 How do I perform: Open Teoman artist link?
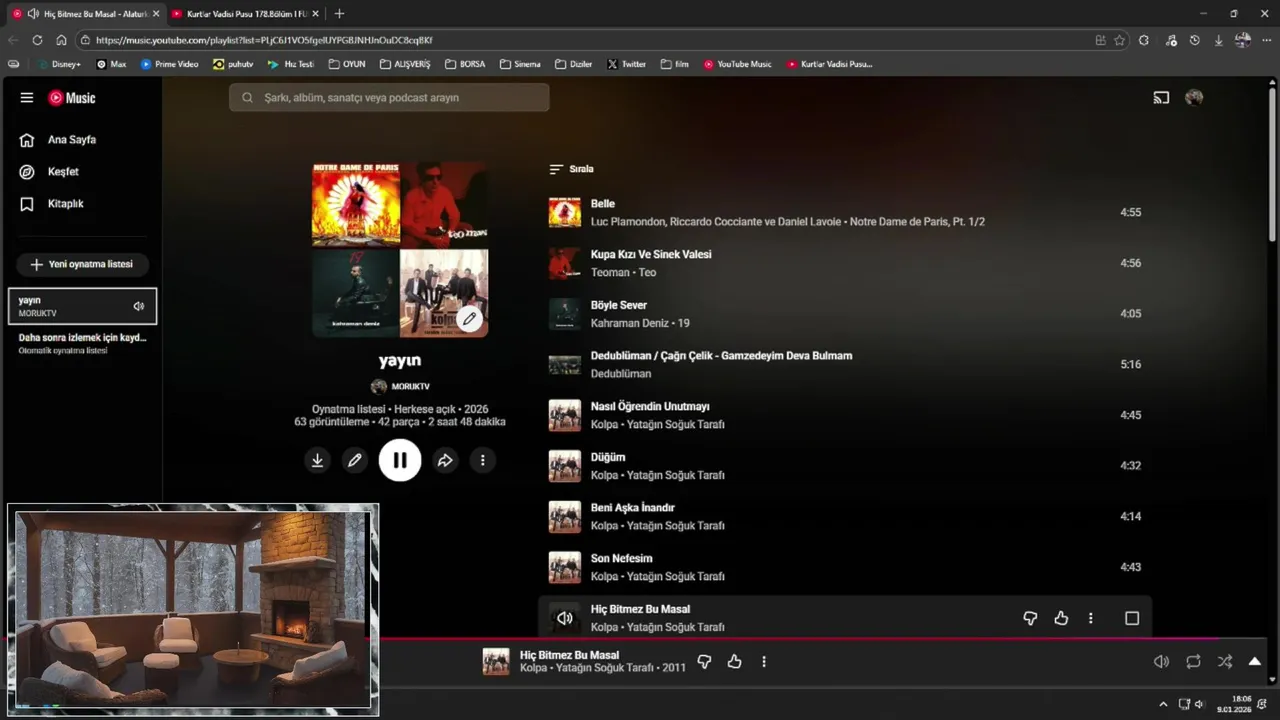(610, 273)
